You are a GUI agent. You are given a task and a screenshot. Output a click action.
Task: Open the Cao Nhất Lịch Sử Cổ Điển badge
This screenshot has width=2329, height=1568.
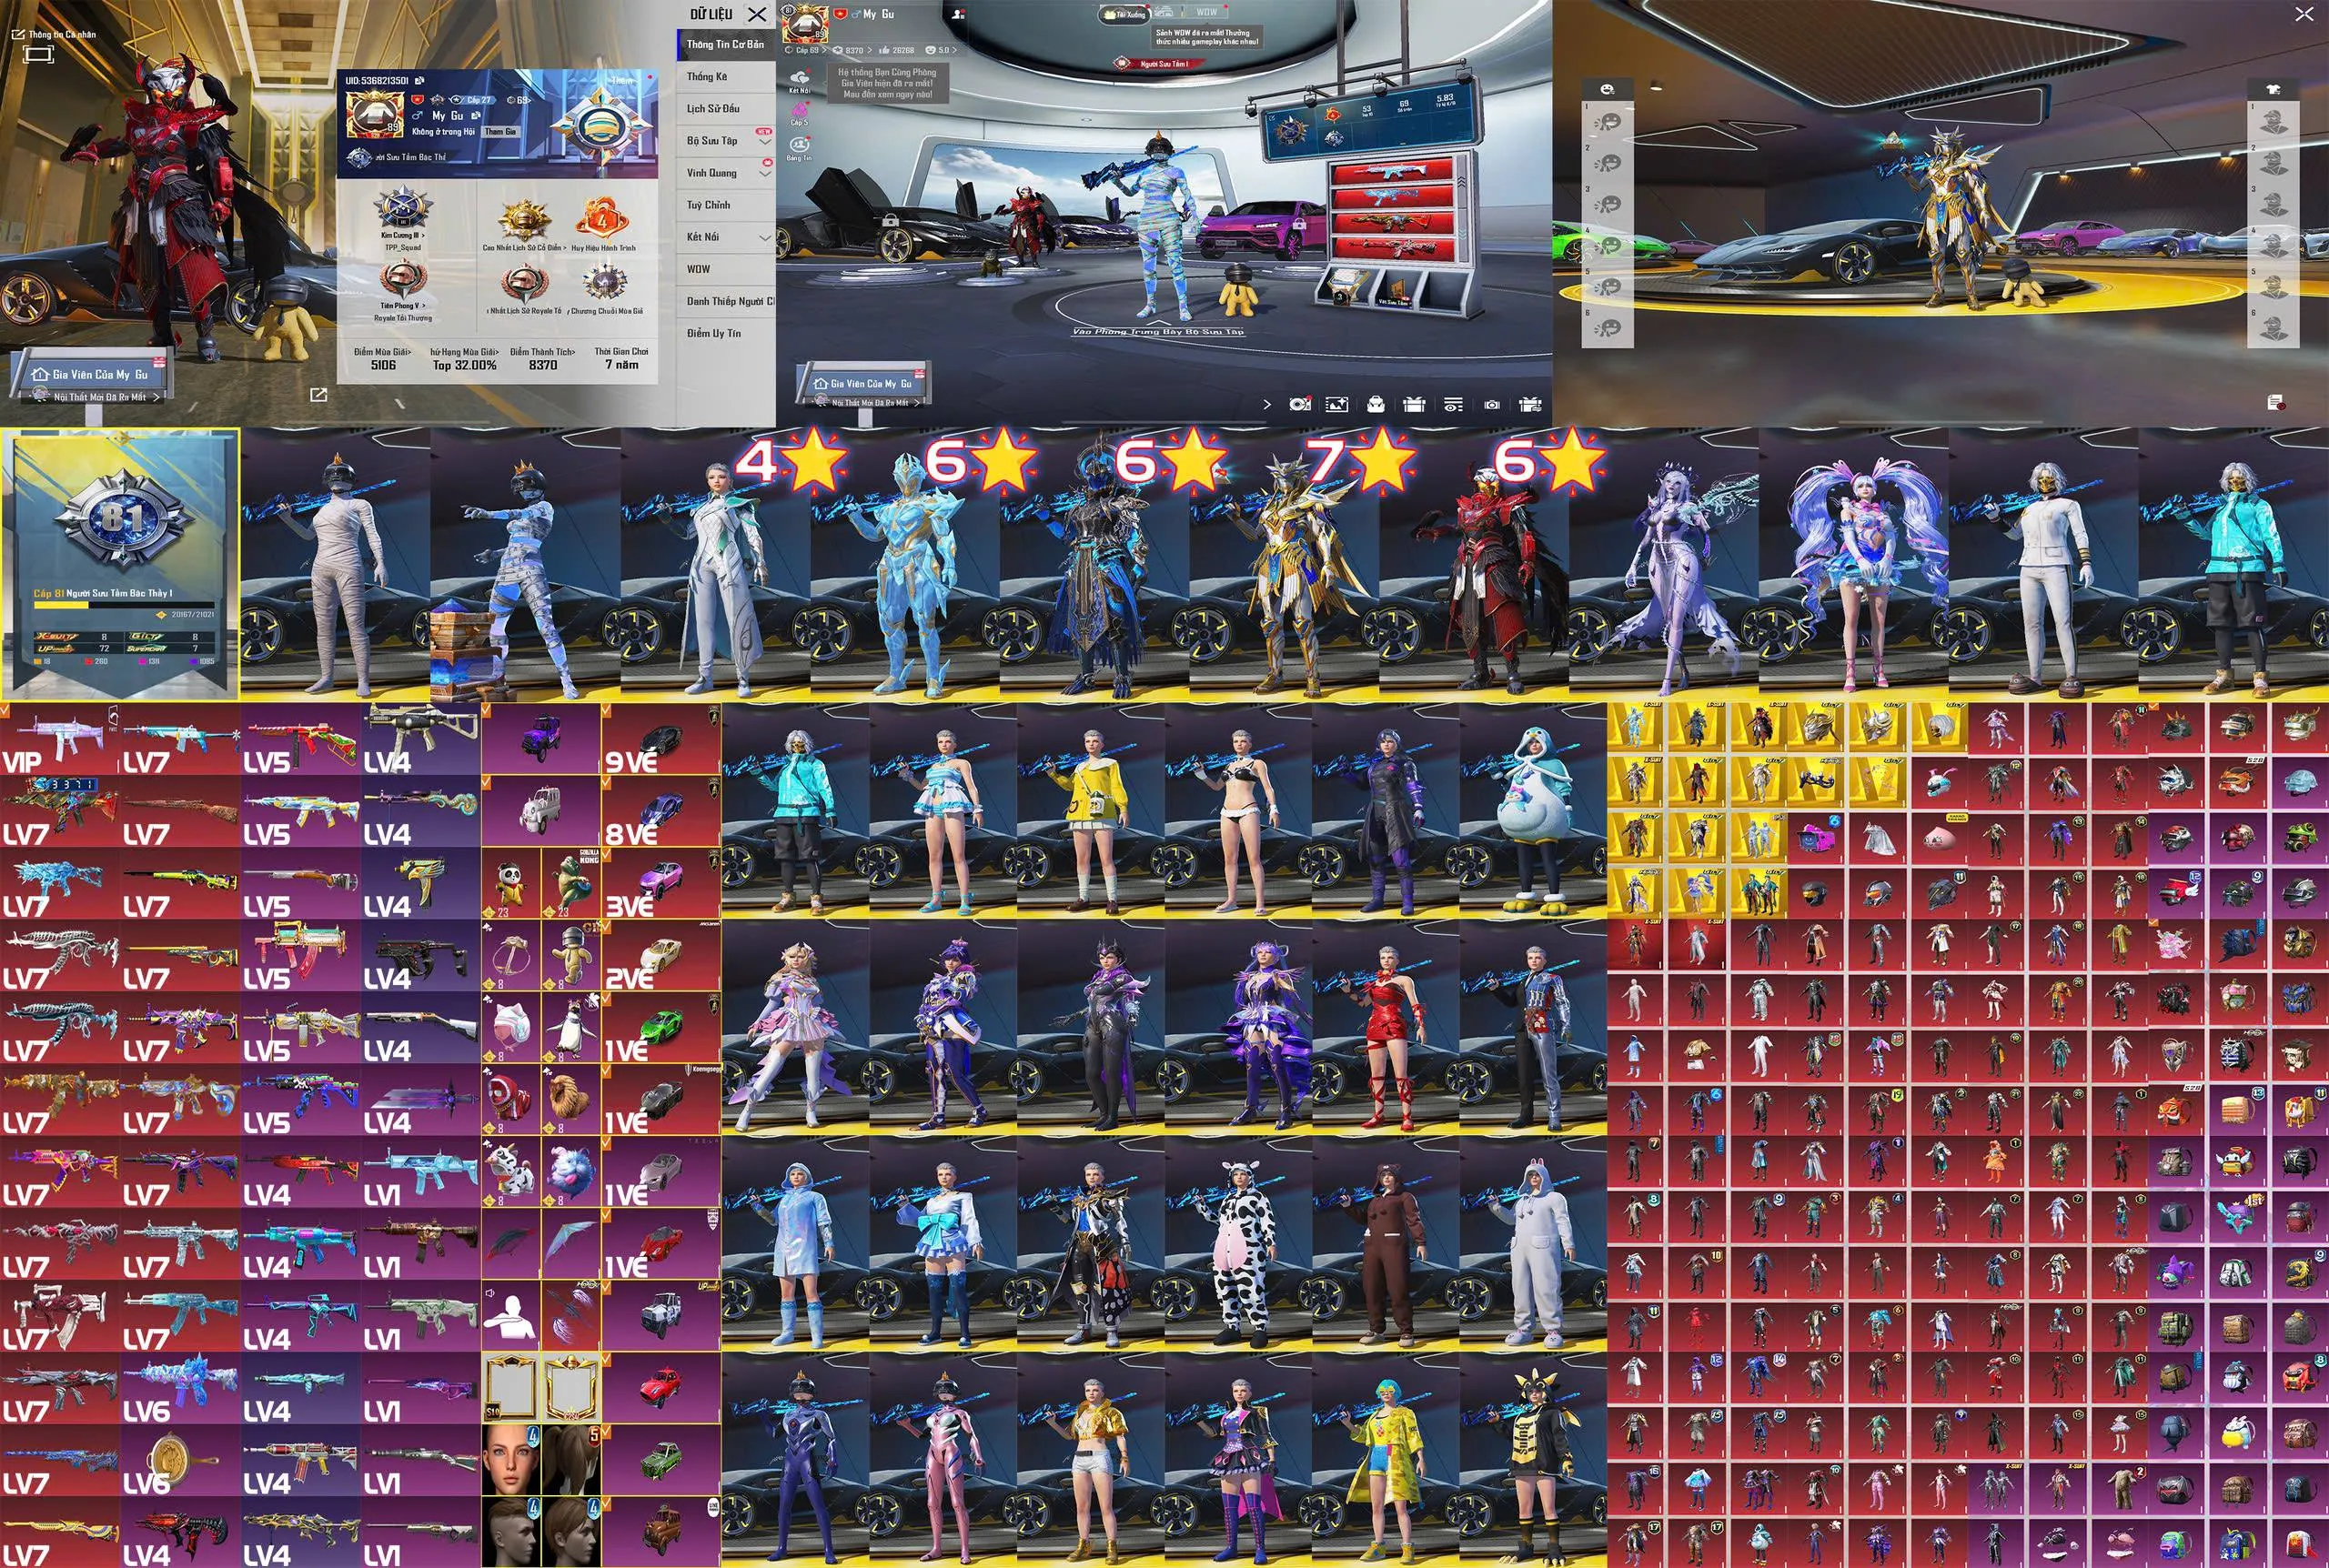click(524, 223)
